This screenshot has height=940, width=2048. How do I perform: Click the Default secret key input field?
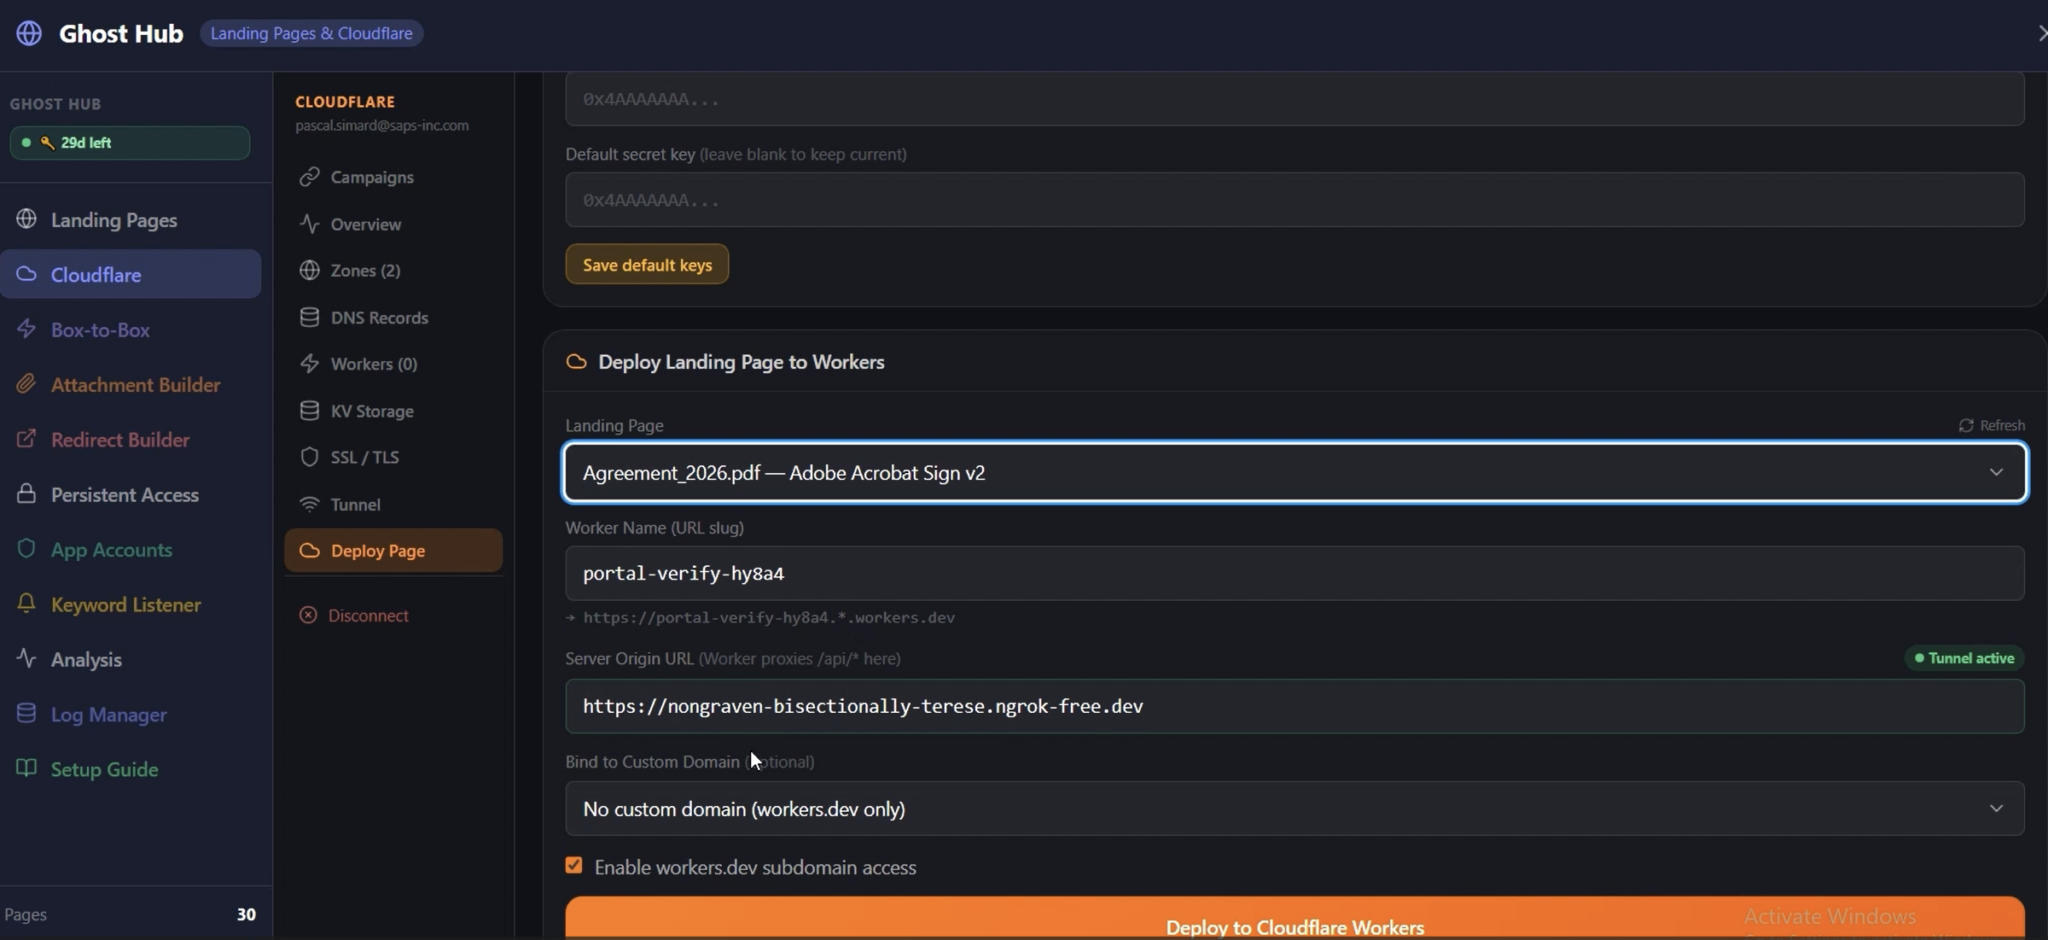(x=1295, y=200)
